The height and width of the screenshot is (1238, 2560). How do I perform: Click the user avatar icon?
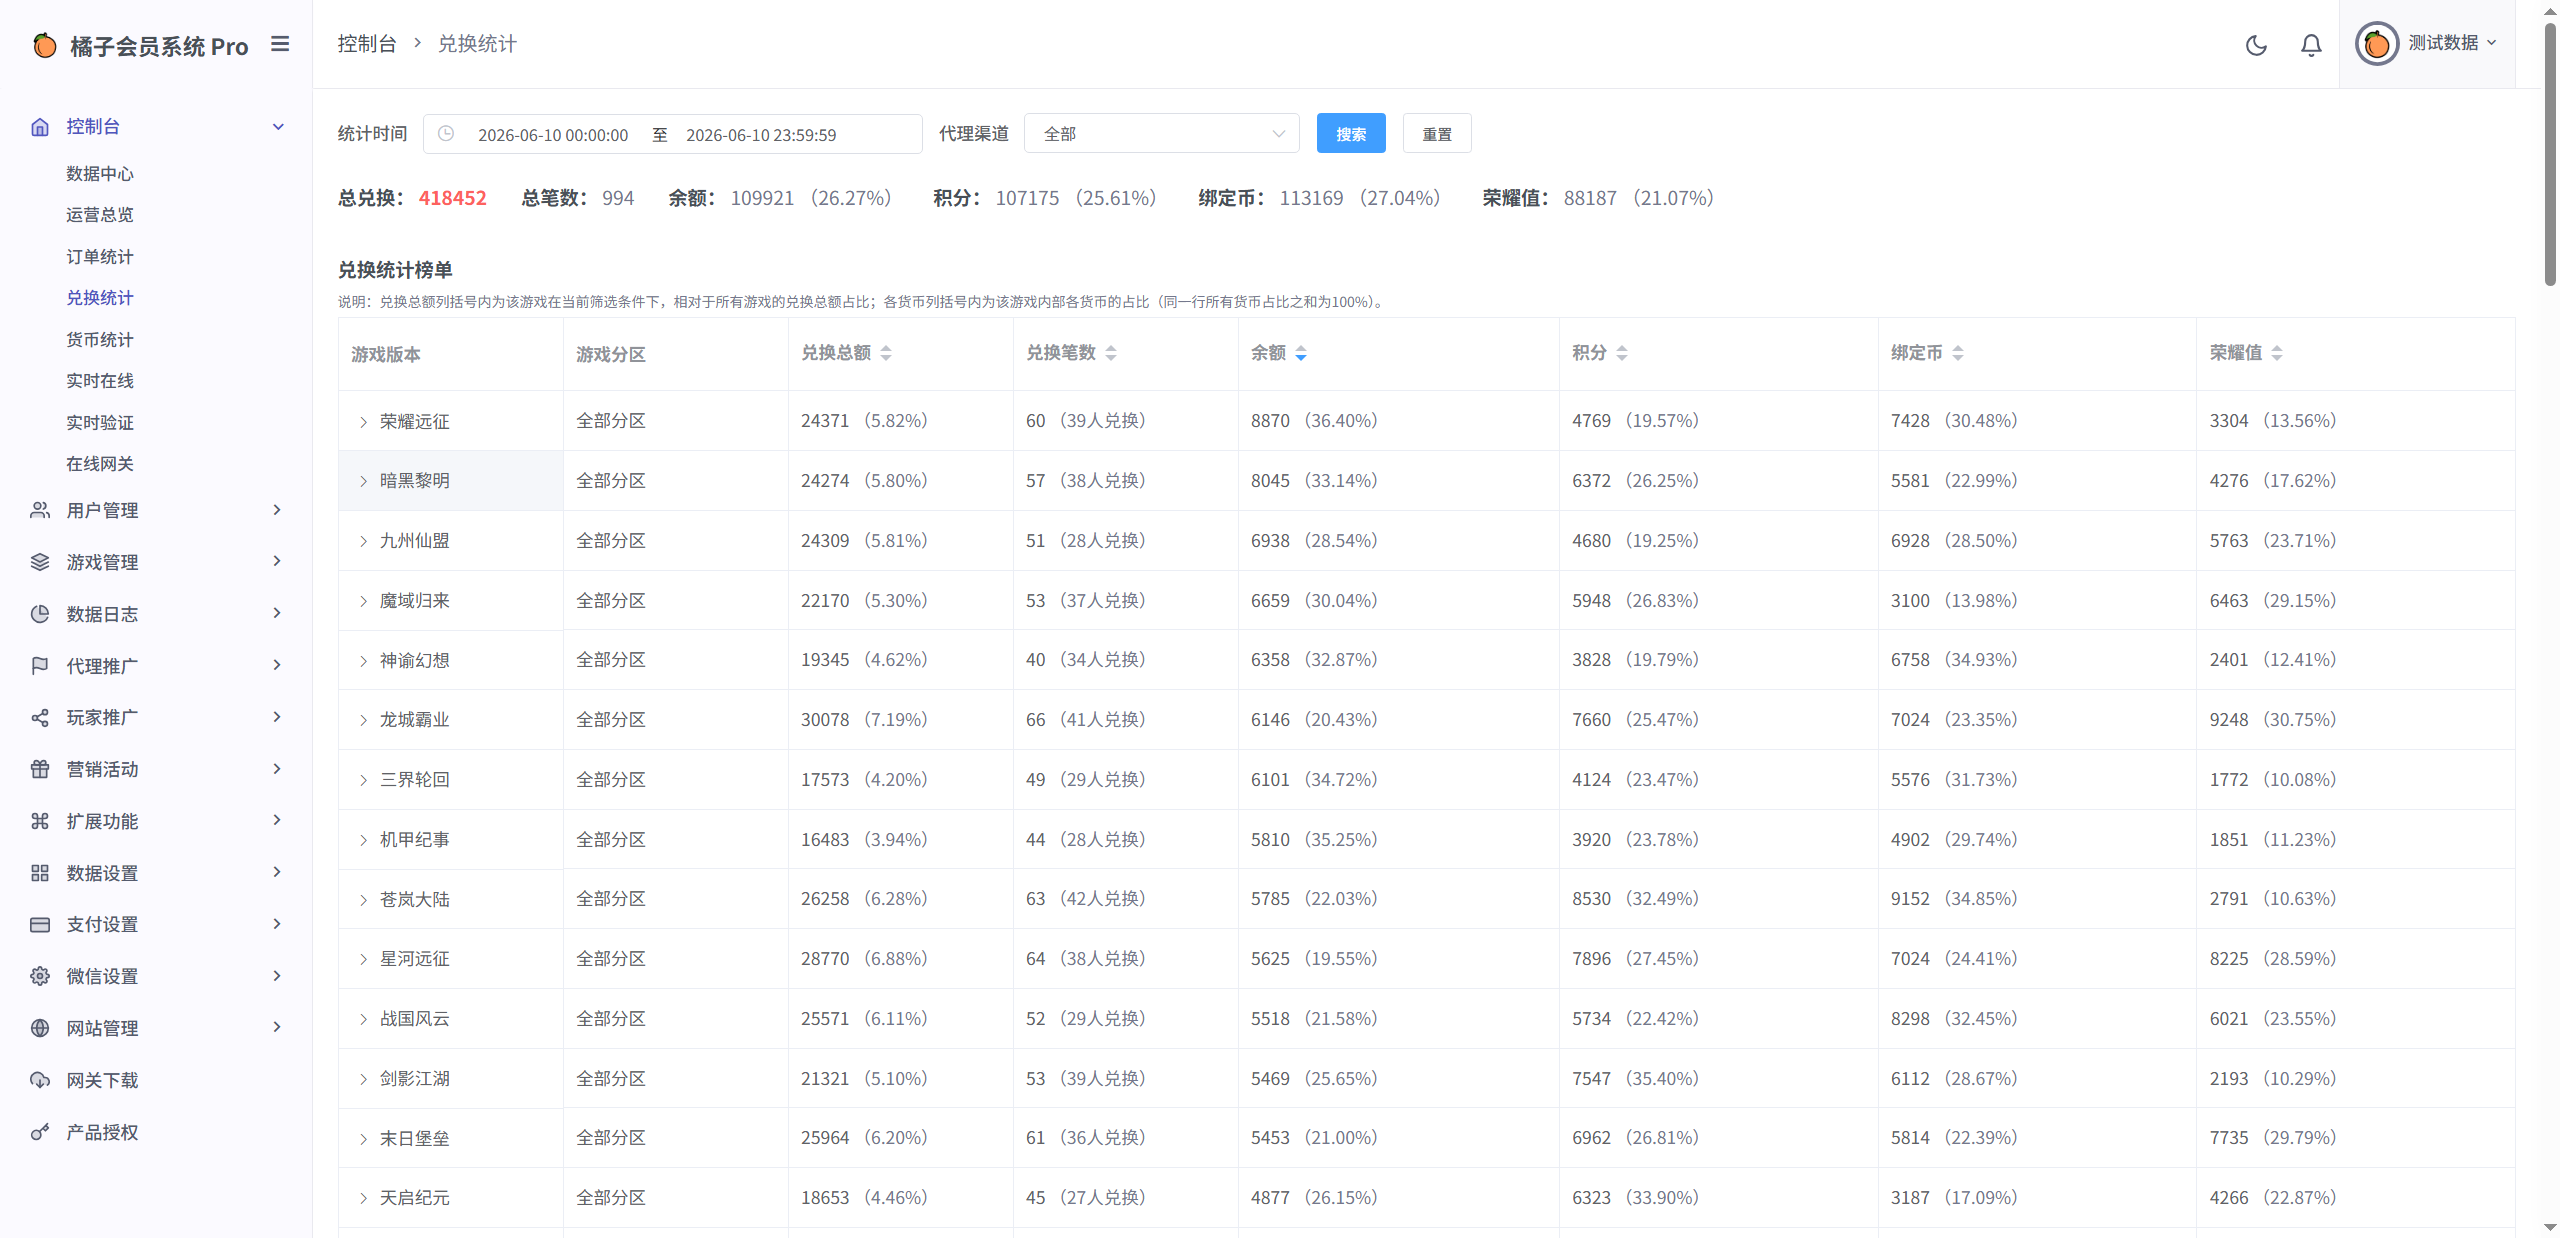[x=2377, y=43]
